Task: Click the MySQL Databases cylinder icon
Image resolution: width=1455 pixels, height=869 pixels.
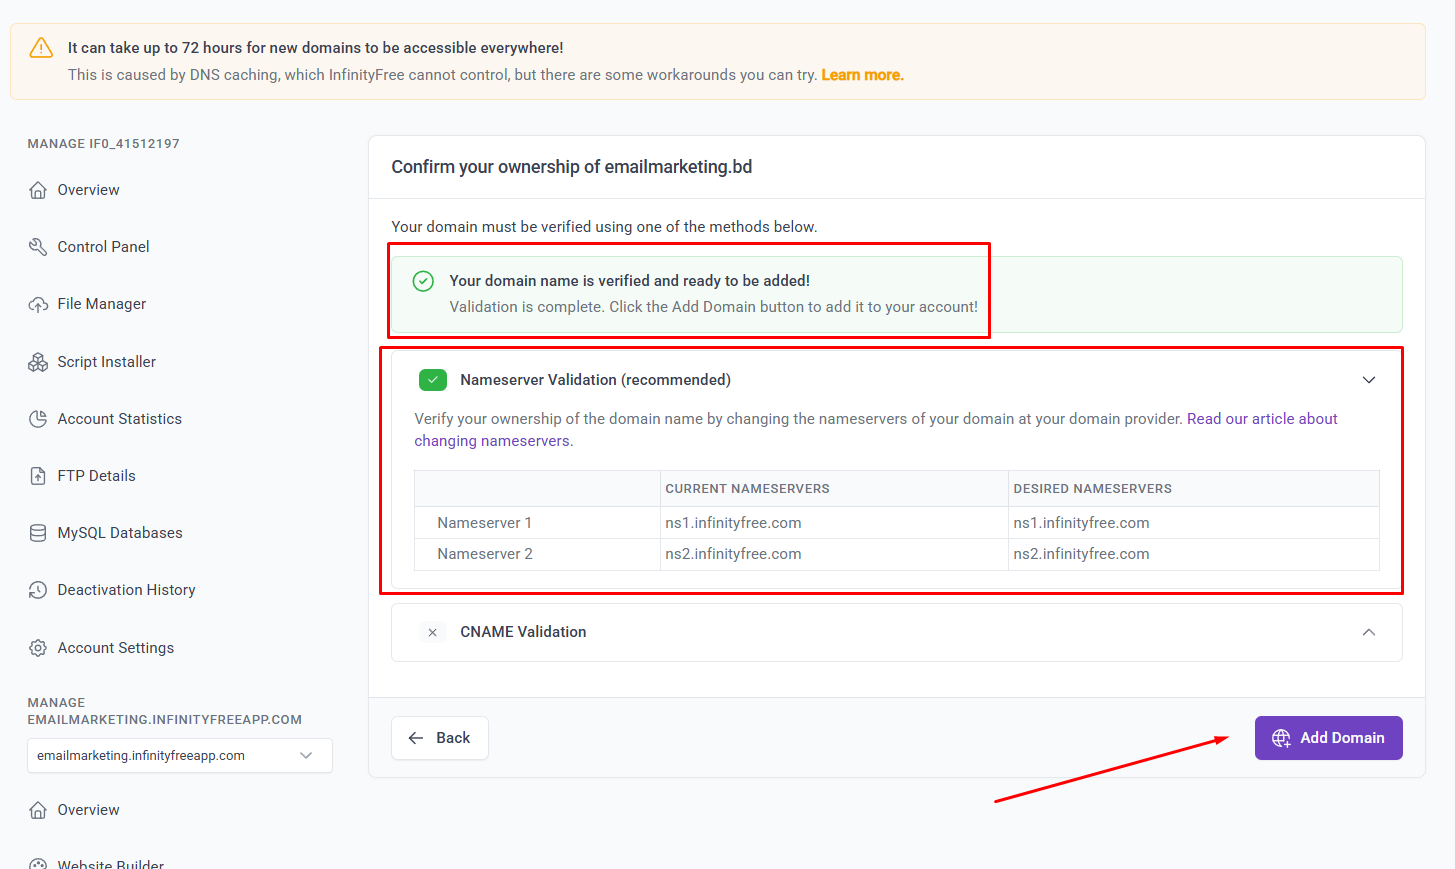Action: click(x=38, y=533)
